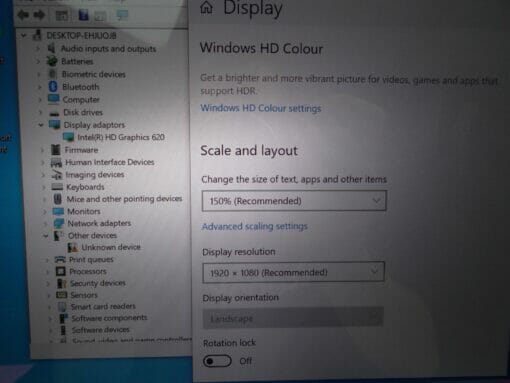The image size is (510, 383).
Task: Click the Computer monitor icon in device tree
Action: pos(54,99)
